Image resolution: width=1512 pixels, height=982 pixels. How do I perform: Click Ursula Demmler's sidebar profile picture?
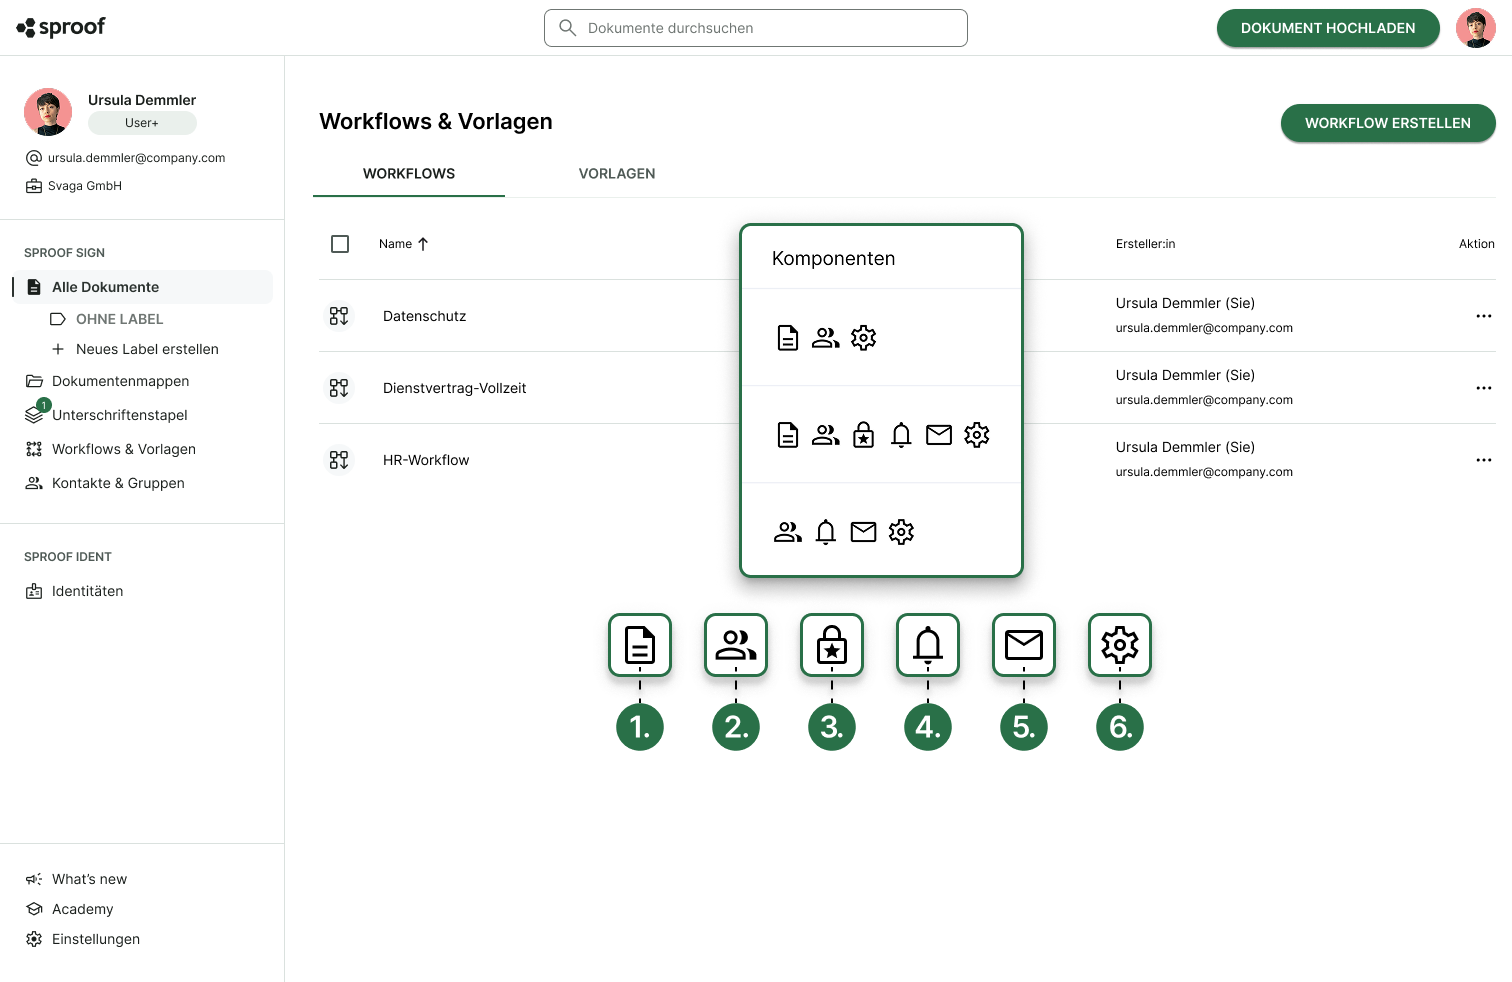48,112
